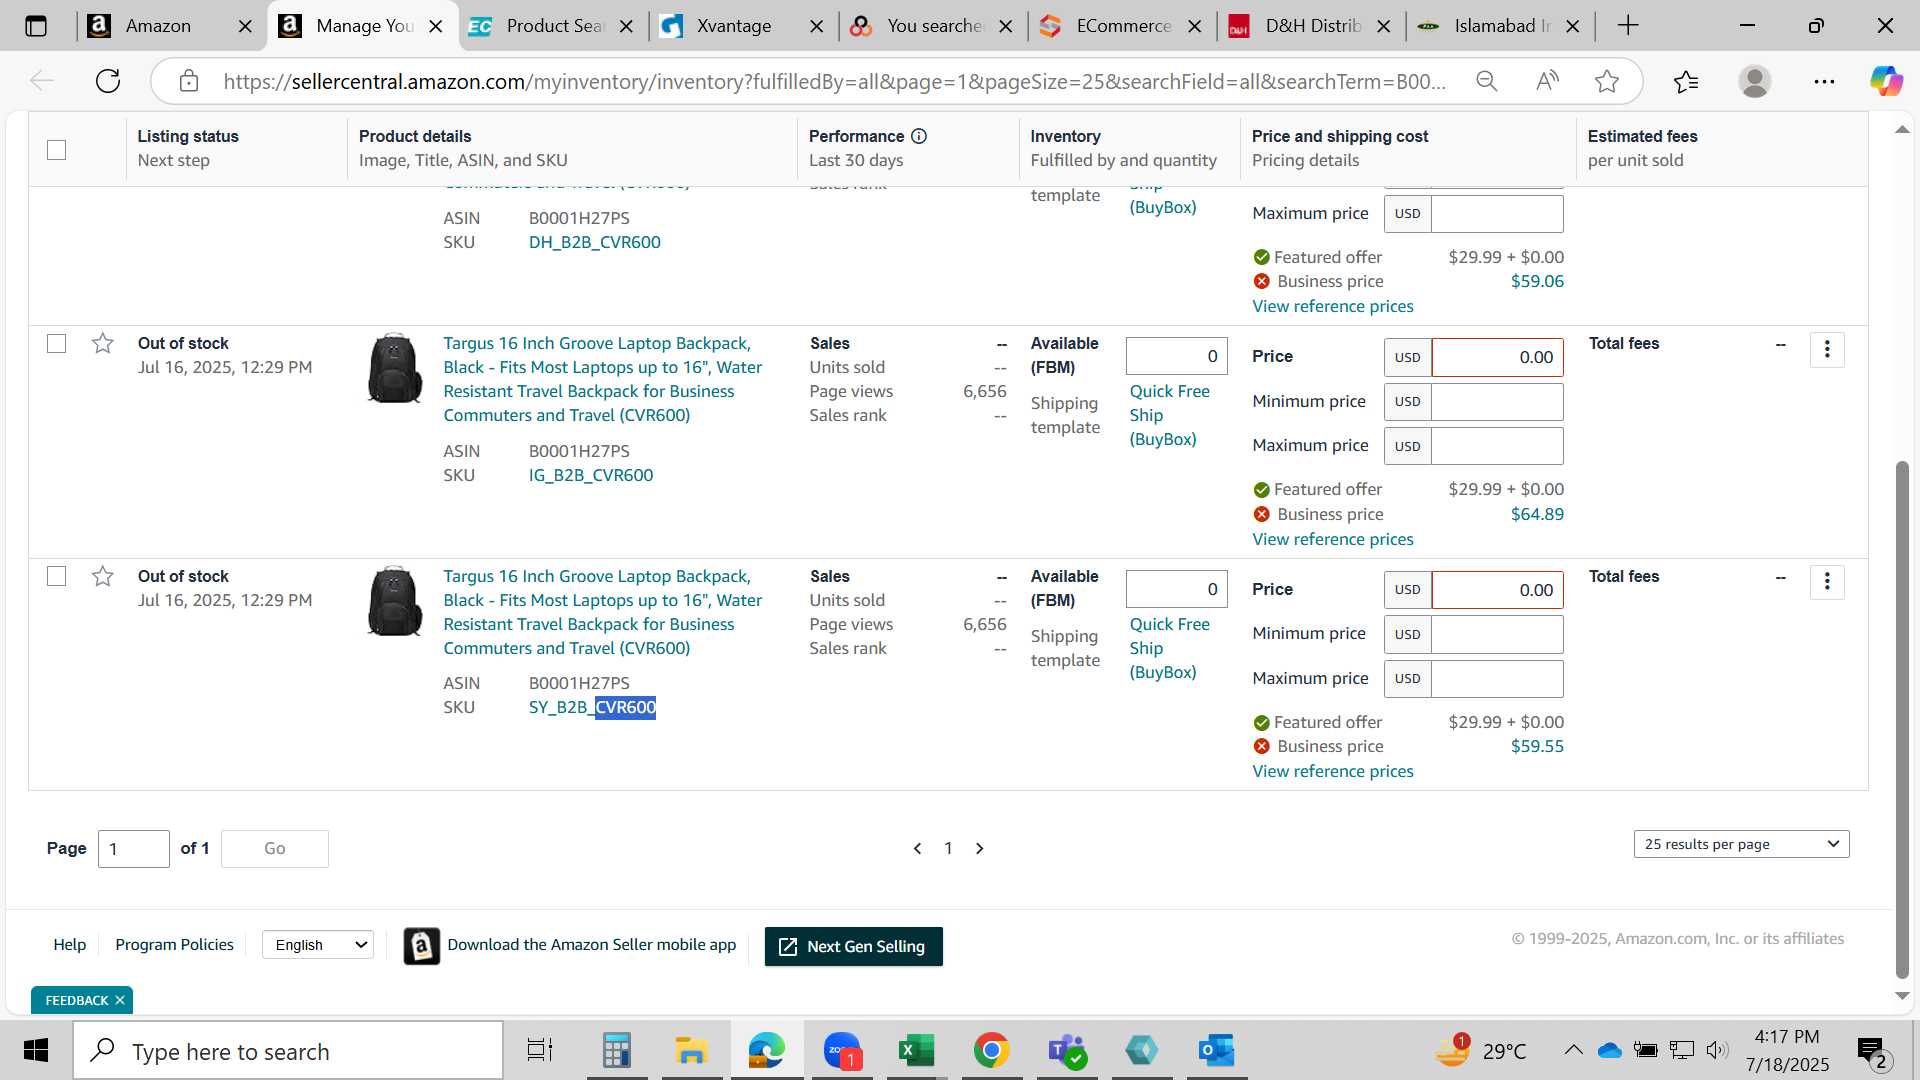The image size is (1920, 1080).
Task: Open the favorites list icon
Action: pos(1686,81)
